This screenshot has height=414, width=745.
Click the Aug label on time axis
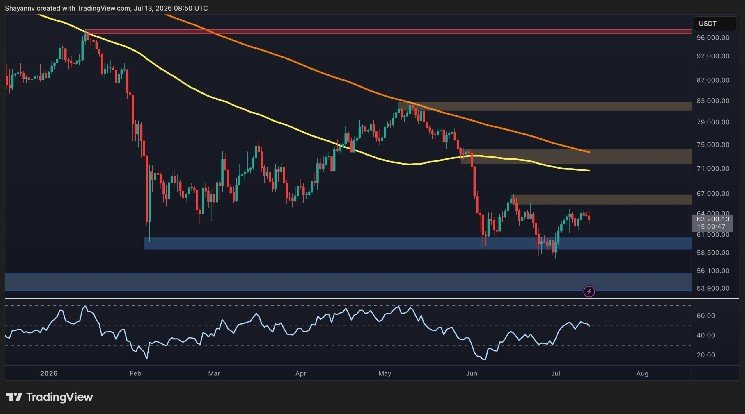pos(642,374)
